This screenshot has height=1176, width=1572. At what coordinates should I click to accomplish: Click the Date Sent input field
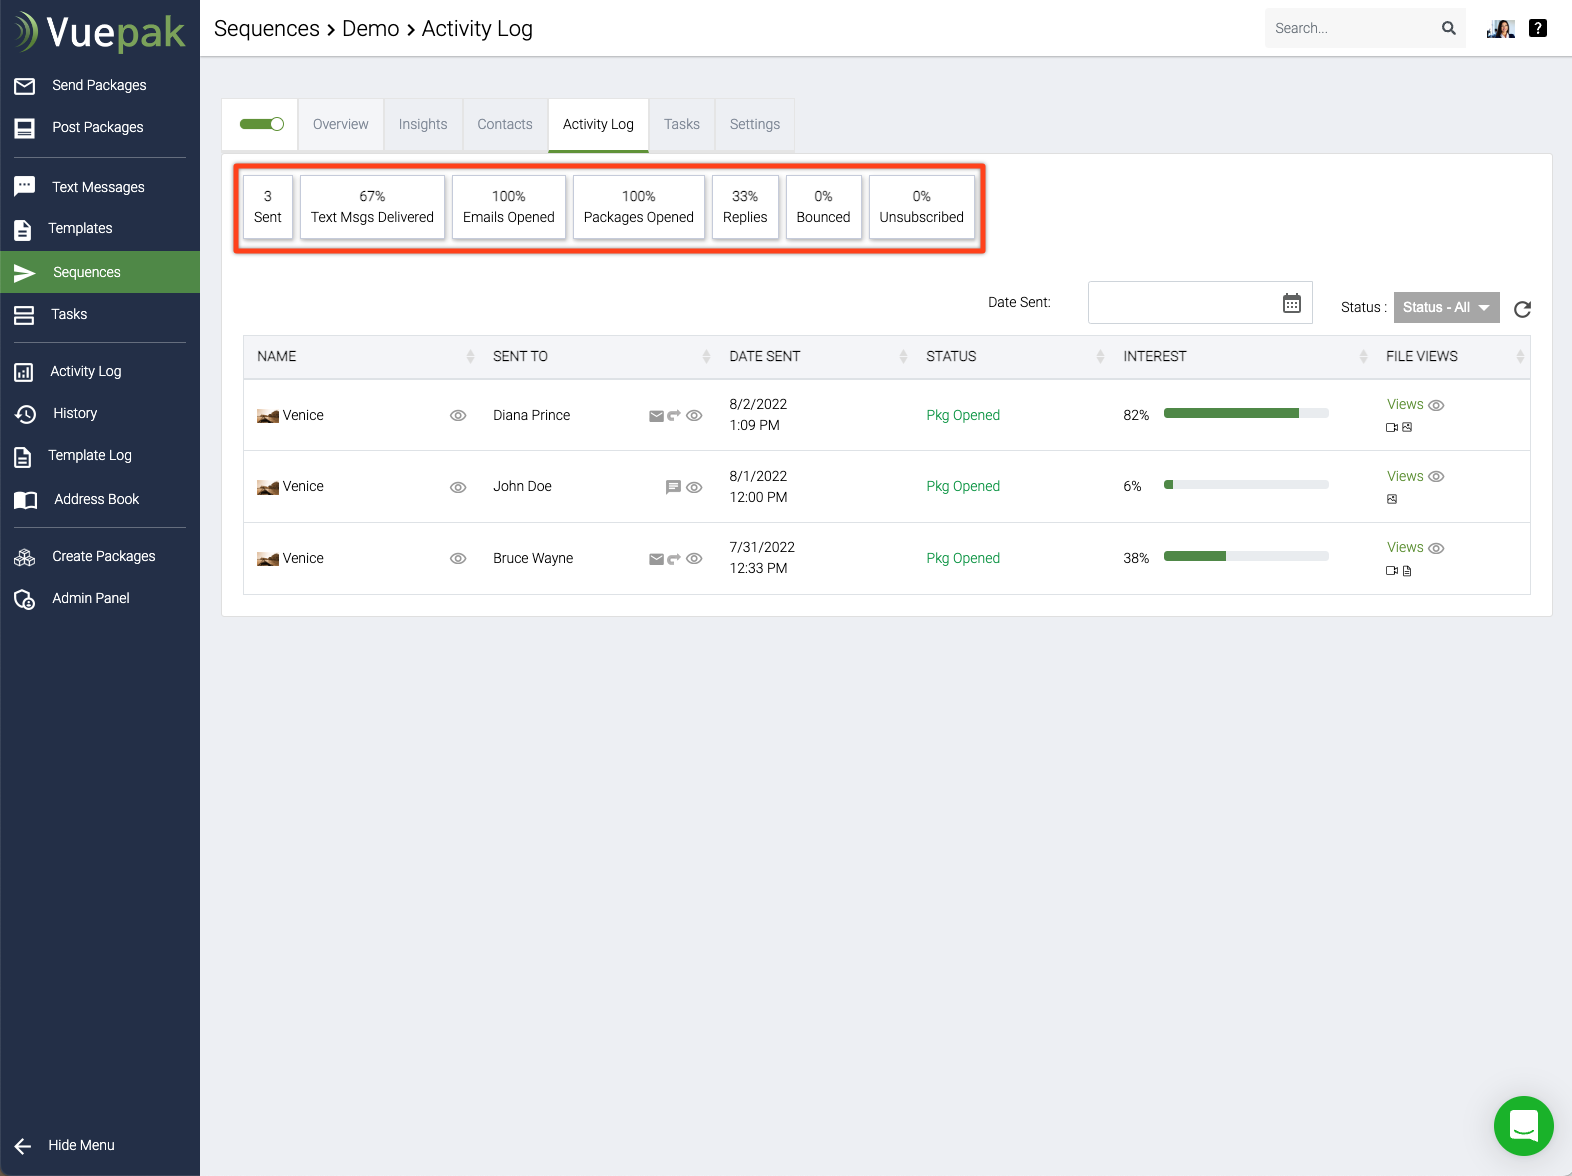click(1180, 303)
